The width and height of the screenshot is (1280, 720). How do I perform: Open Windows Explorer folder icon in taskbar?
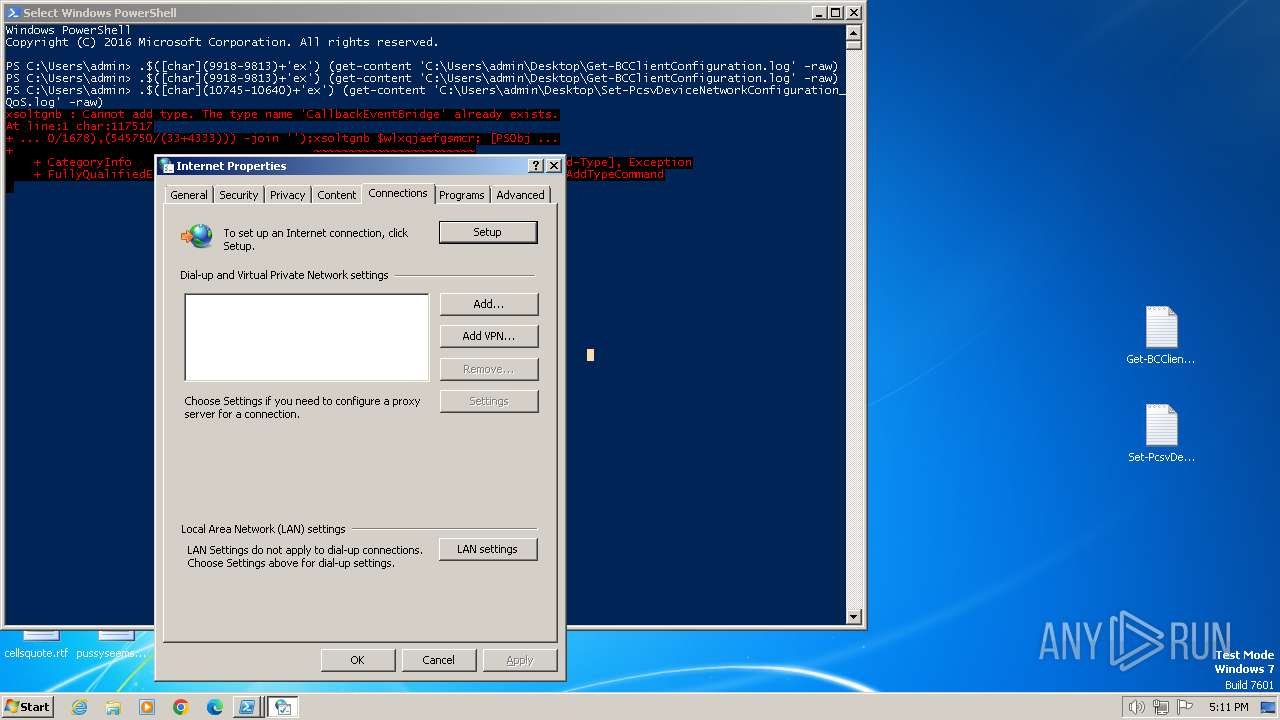point(113,707)
